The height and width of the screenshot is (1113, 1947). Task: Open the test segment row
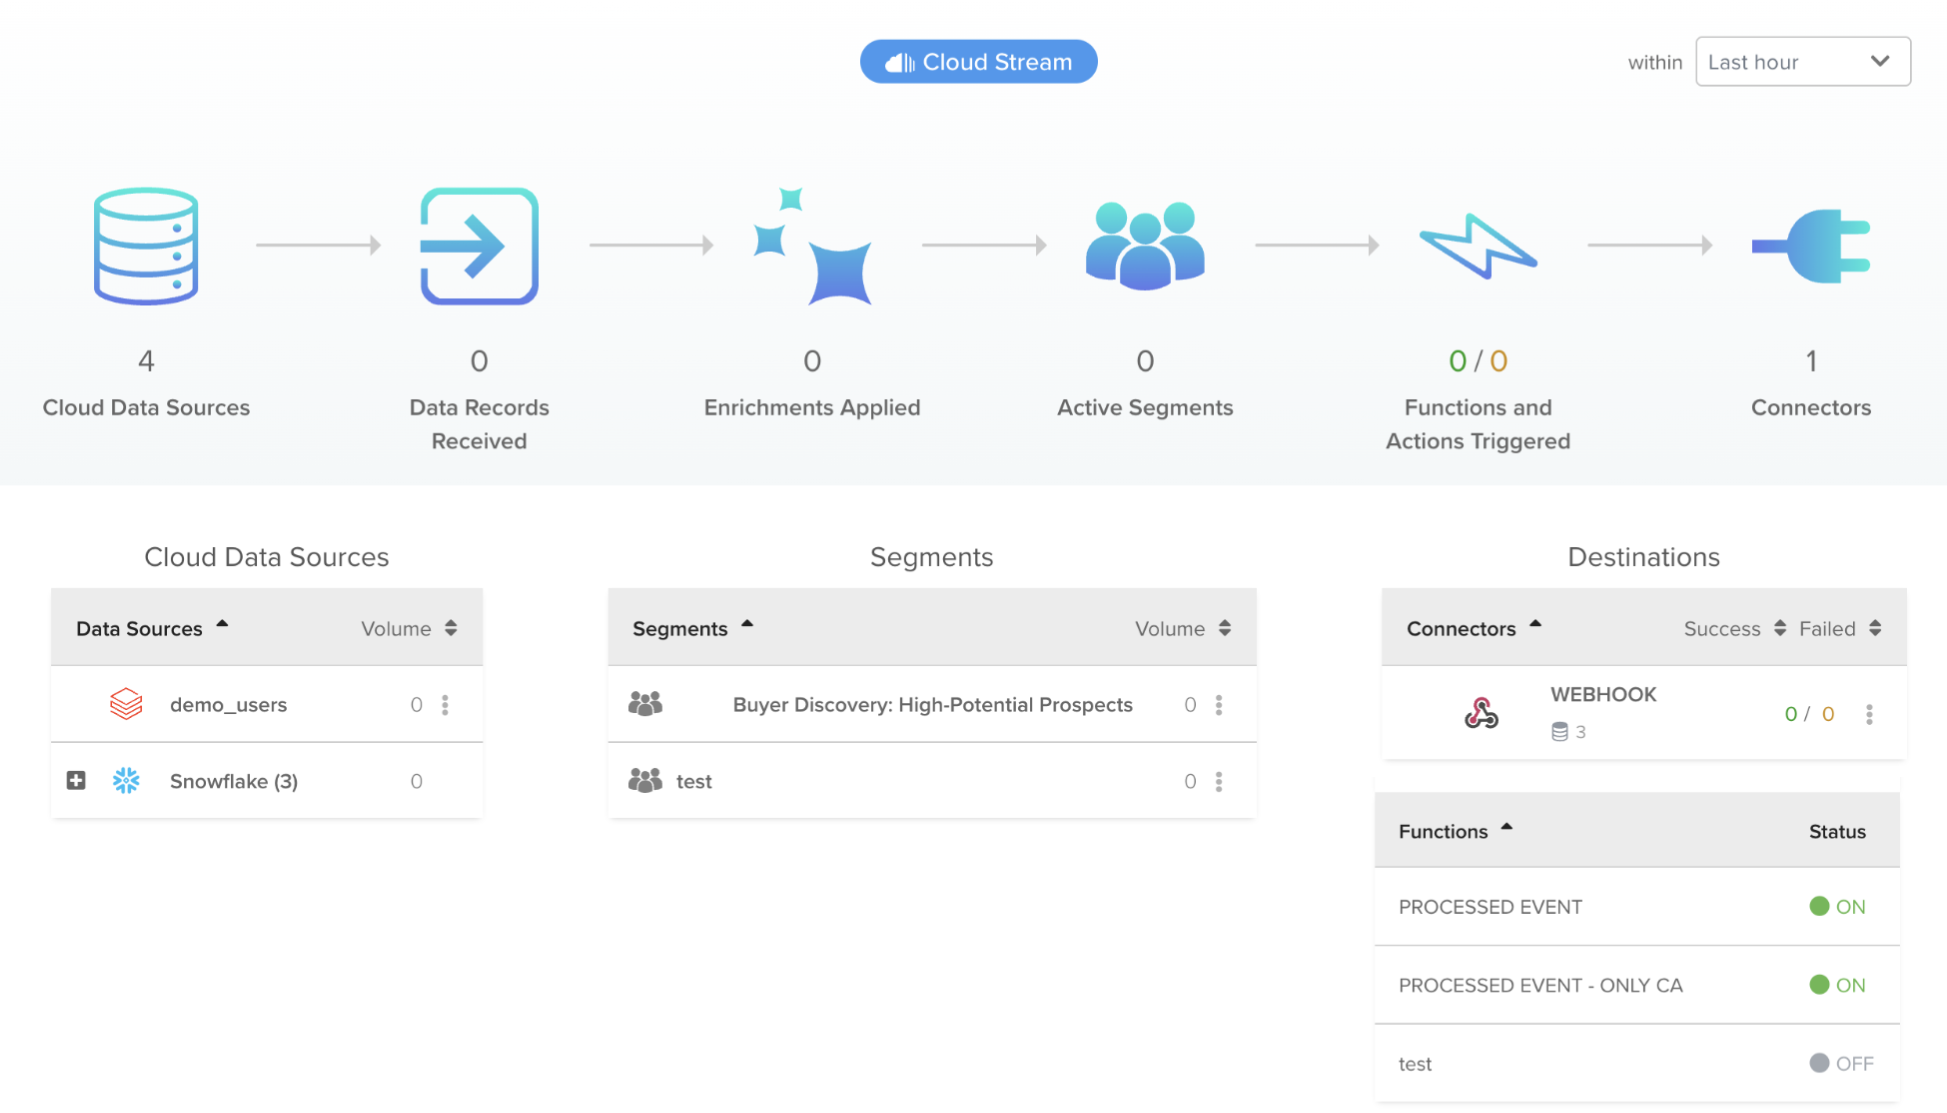[694, 782]
